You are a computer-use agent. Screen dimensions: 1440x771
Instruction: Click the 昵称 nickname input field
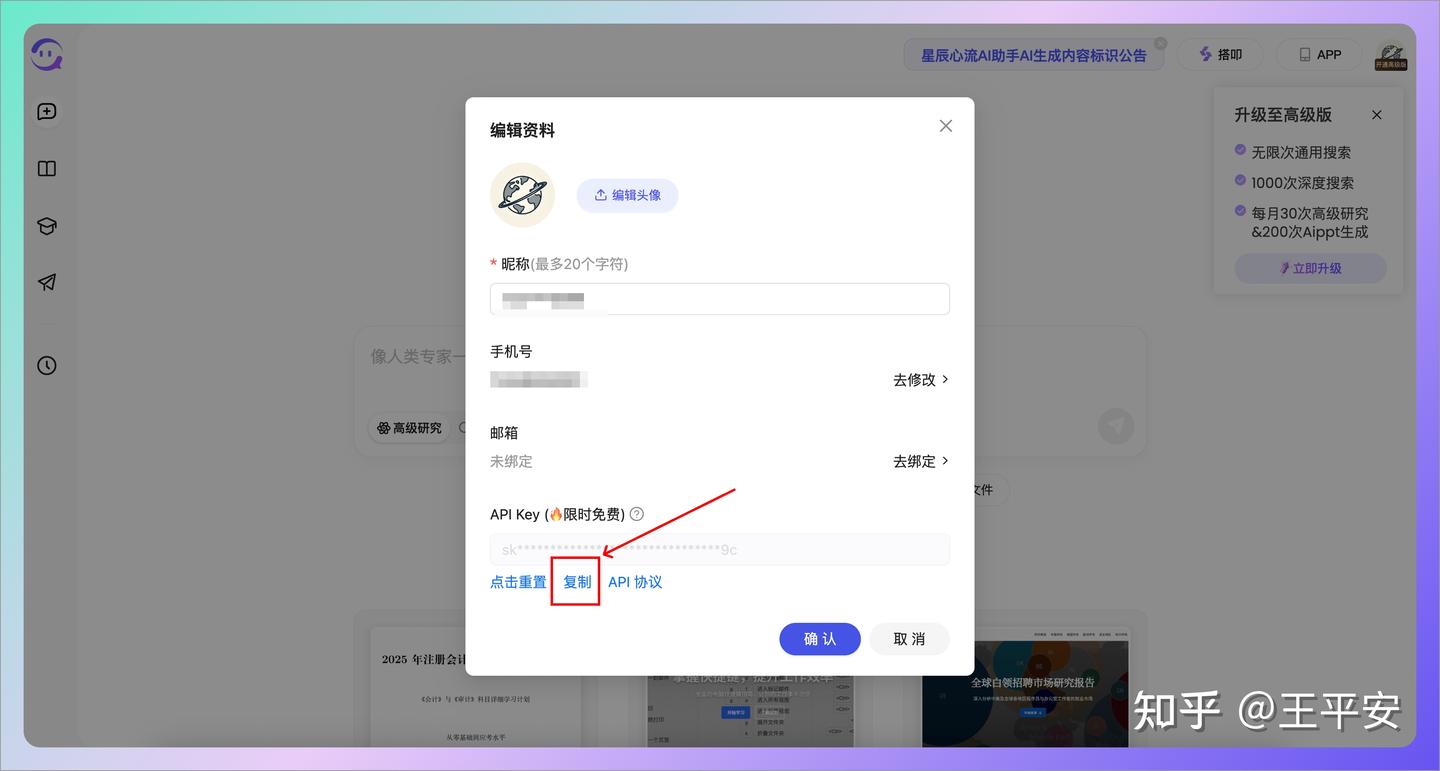(x=719, y=298)
